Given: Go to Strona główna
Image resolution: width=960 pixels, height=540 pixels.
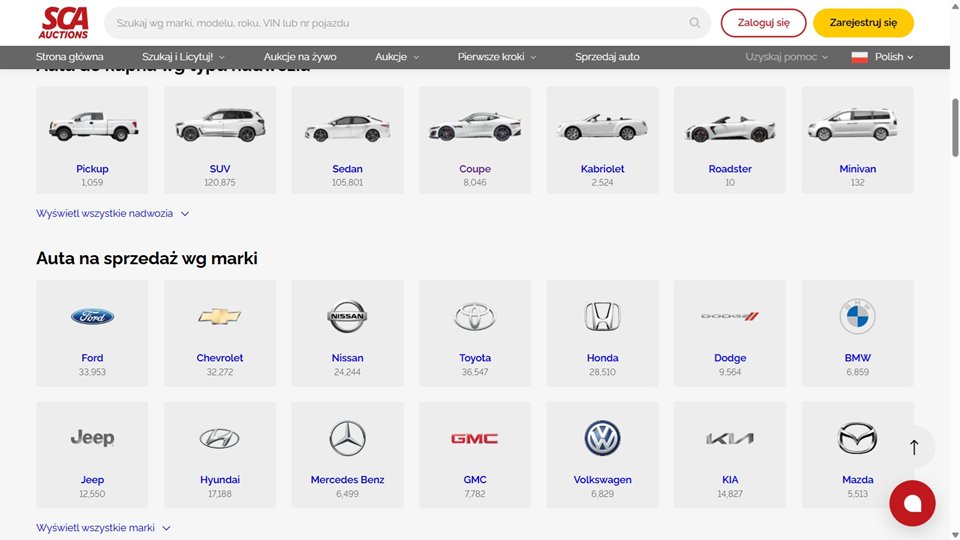Looking at the screenshot, I should [x=70, y=57].
